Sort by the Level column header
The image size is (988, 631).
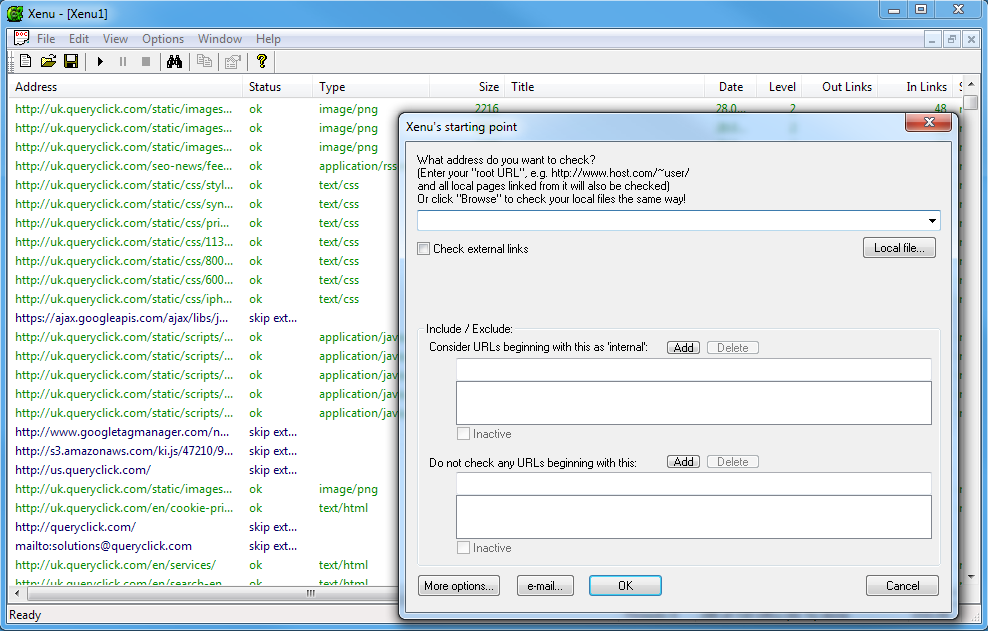(x=779, y=87)
